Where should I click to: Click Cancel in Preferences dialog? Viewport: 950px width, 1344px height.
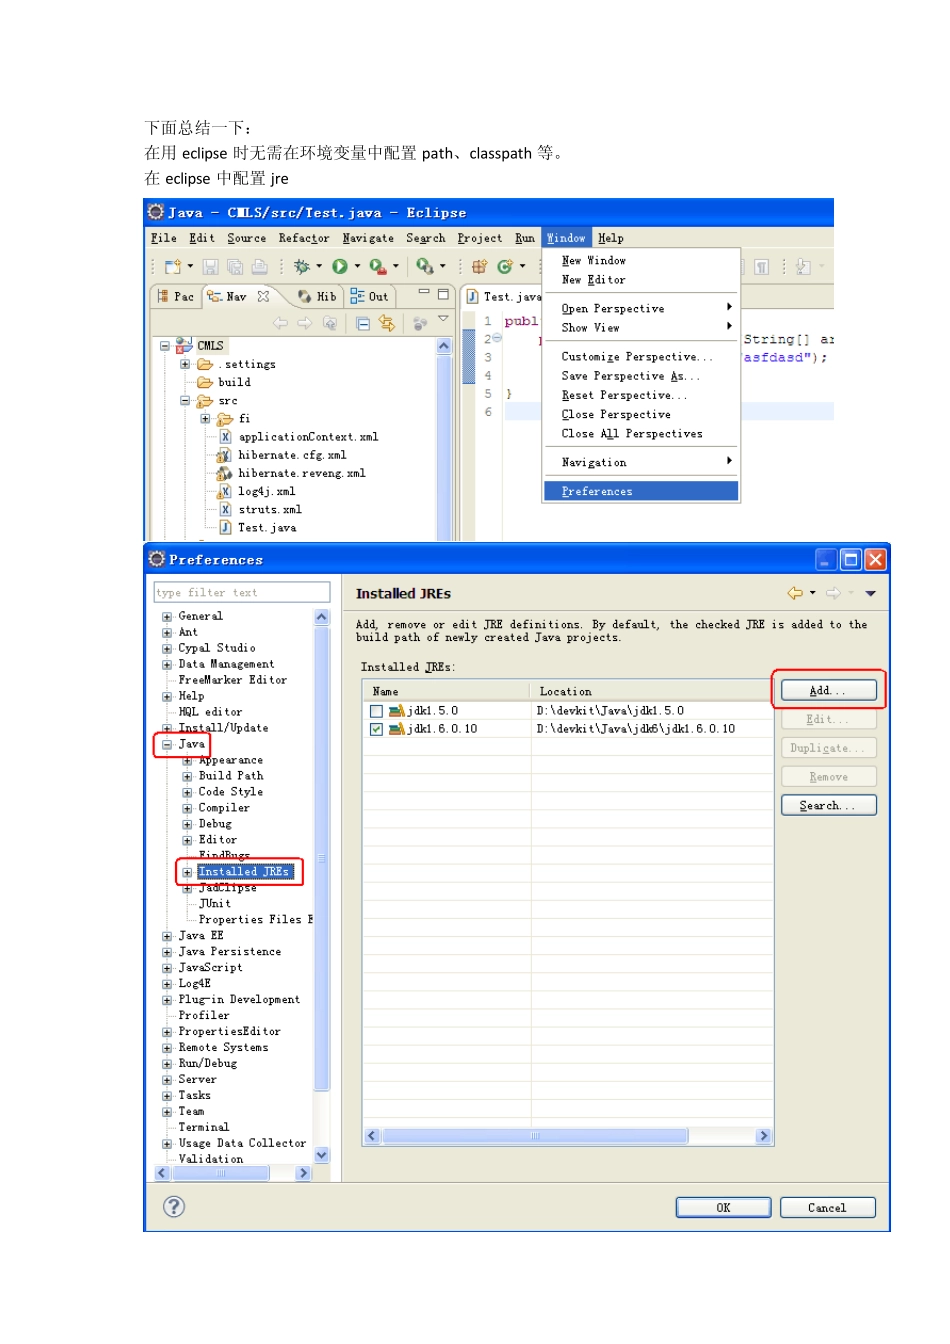point(828,1207)
